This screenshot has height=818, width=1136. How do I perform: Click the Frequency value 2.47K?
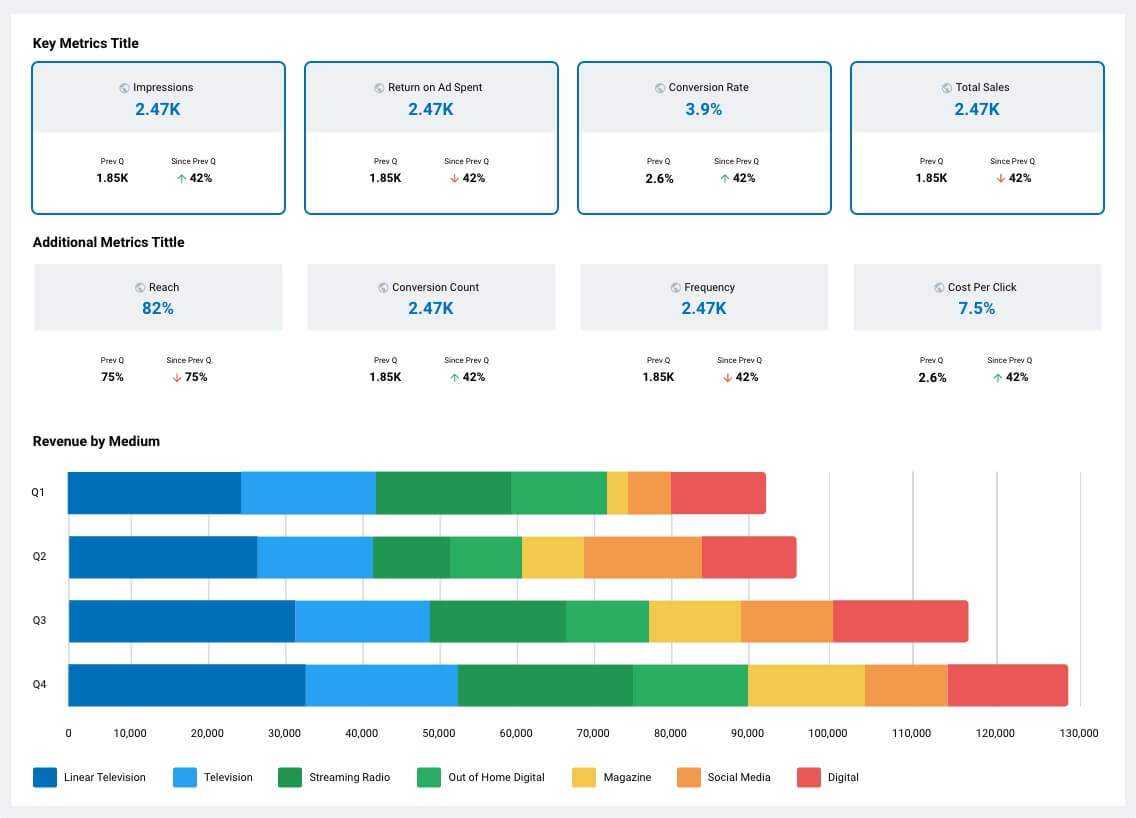[703, 309]
